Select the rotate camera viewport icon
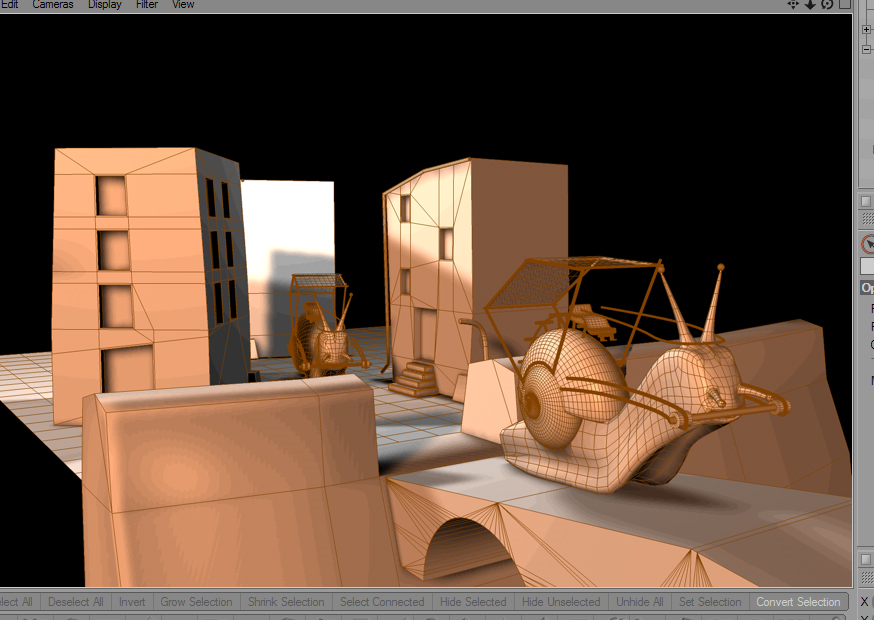The image size is (874, 620). (x=827, y=4)
